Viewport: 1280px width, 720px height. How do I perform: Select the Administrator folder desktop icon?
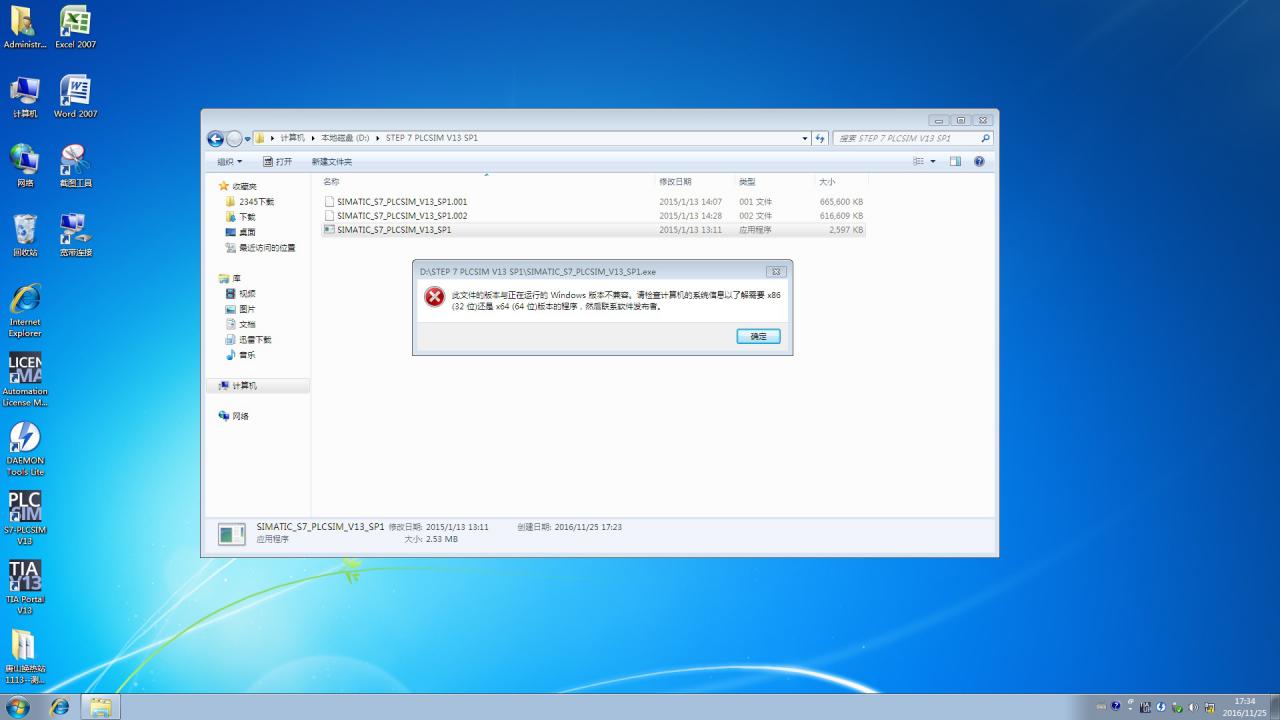point(25,28)
